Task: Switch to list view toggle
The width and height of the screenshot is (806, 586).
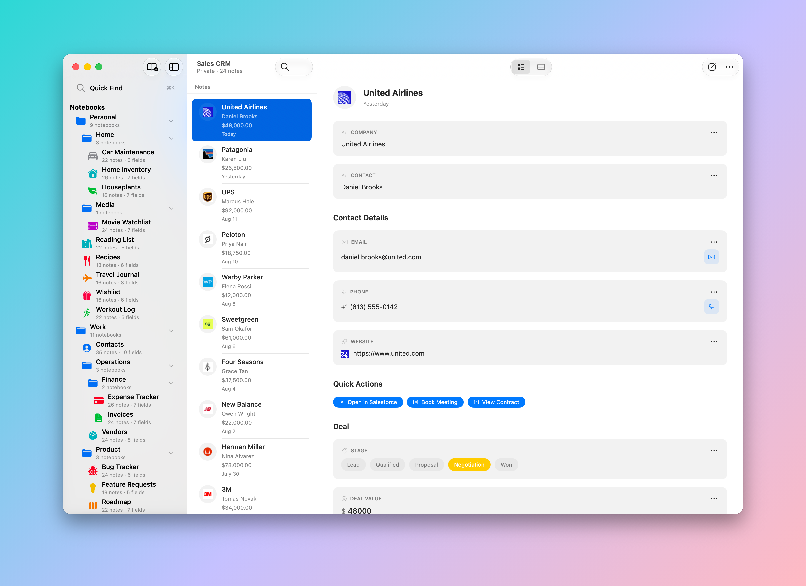Action: (521, 67)
